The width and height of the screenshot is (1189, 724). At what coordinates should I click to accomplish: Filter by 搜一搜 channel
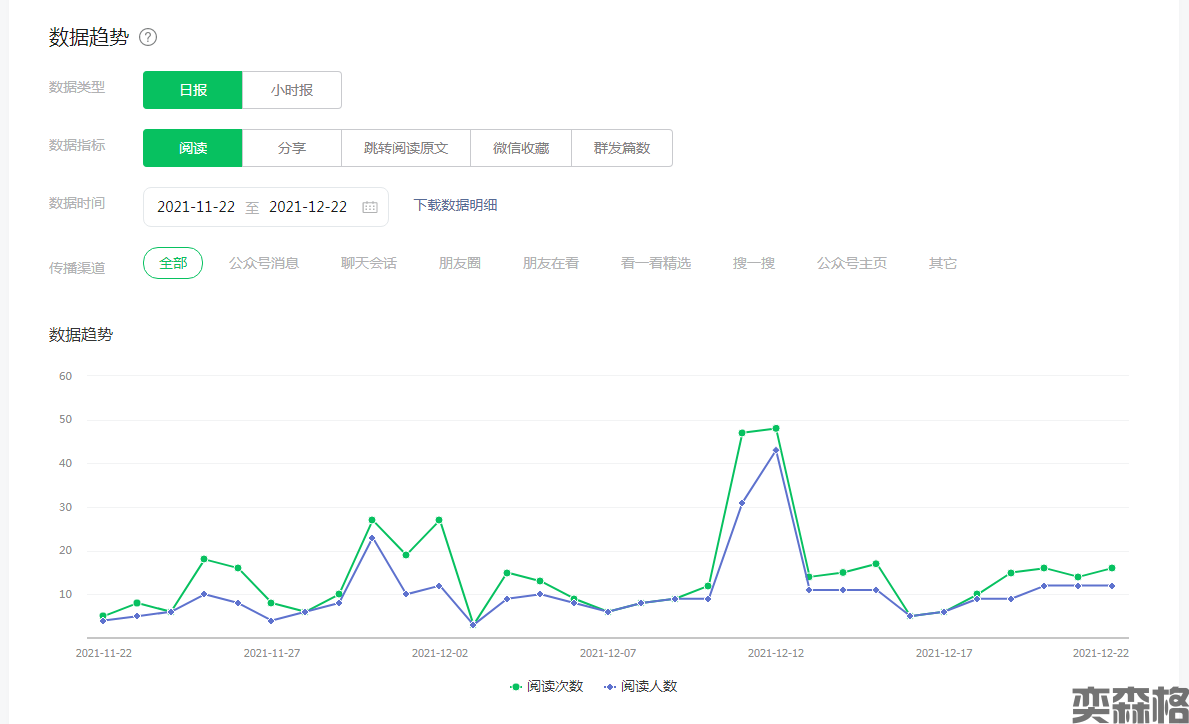click(754, 263)
